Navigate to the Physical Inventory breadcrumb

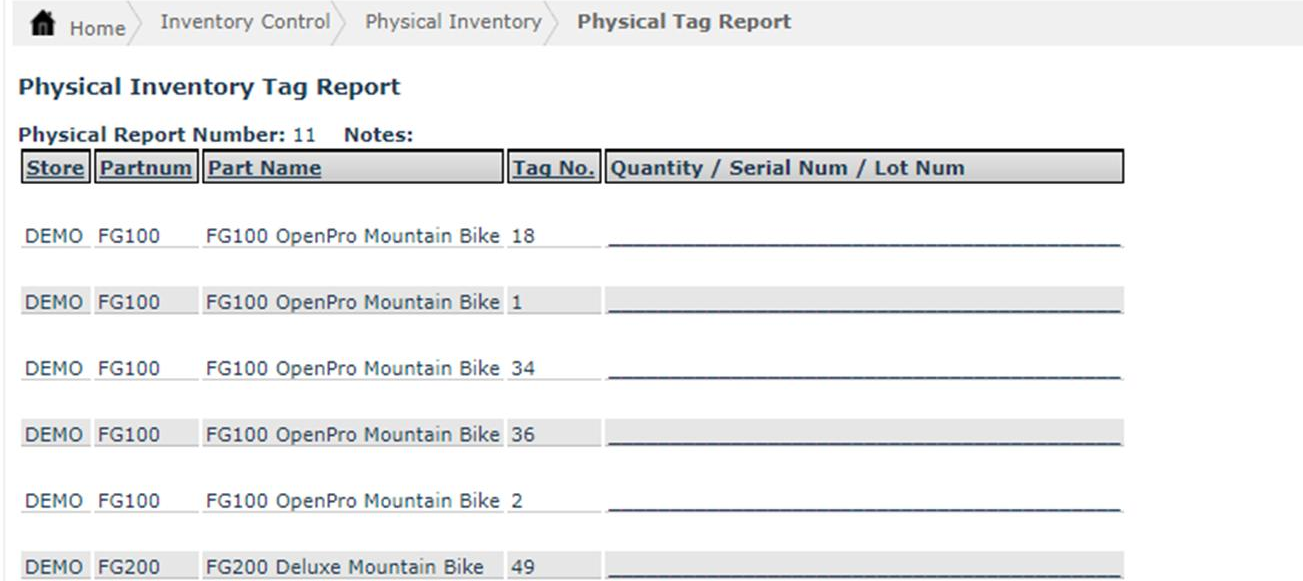coord(453,22)
